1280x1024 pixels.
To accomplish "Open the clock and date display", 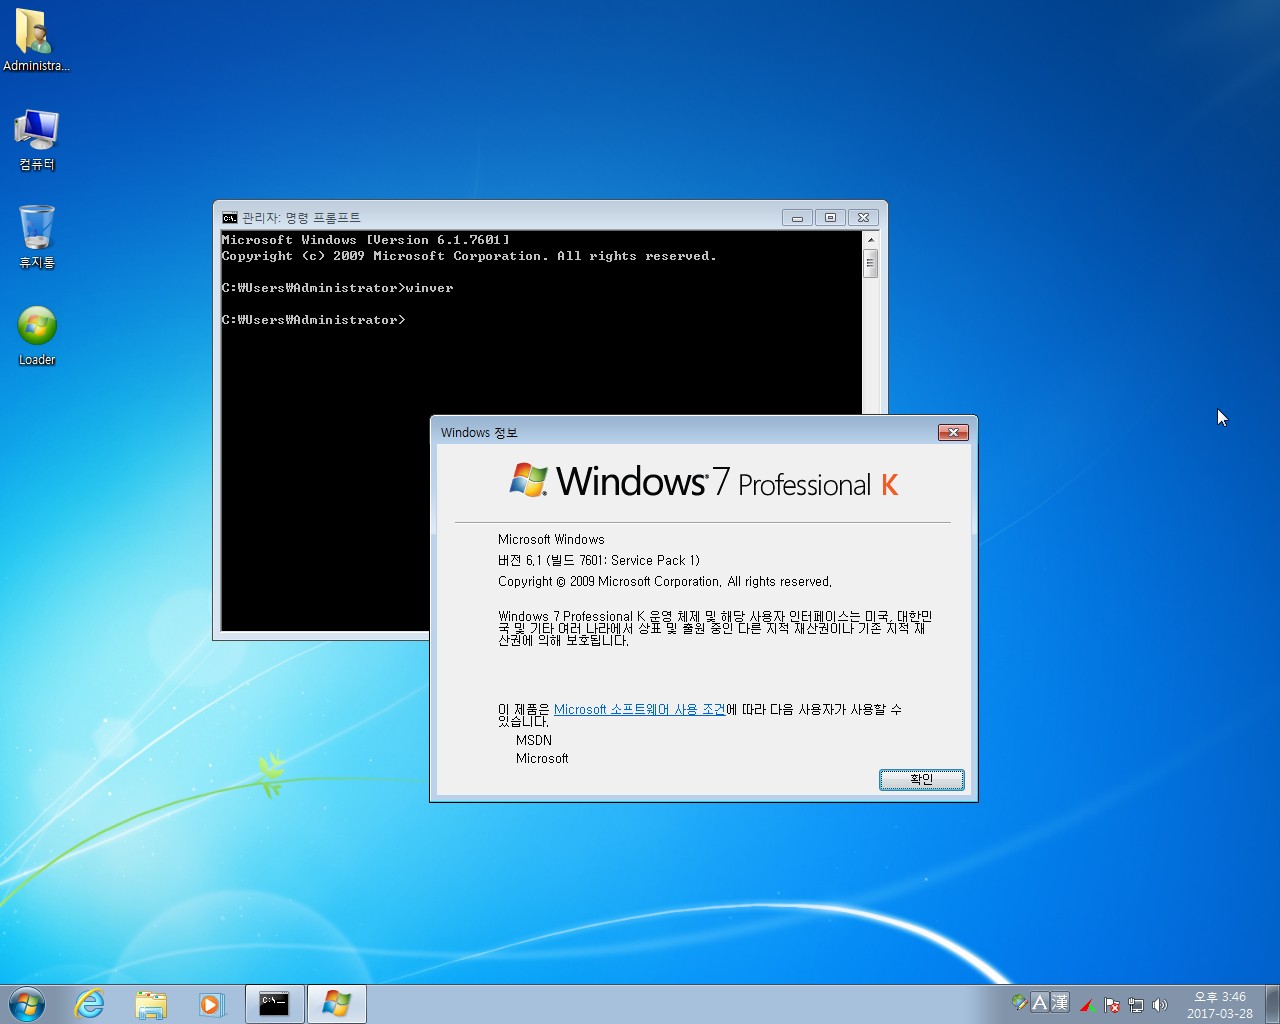I will (1219, 1005).
